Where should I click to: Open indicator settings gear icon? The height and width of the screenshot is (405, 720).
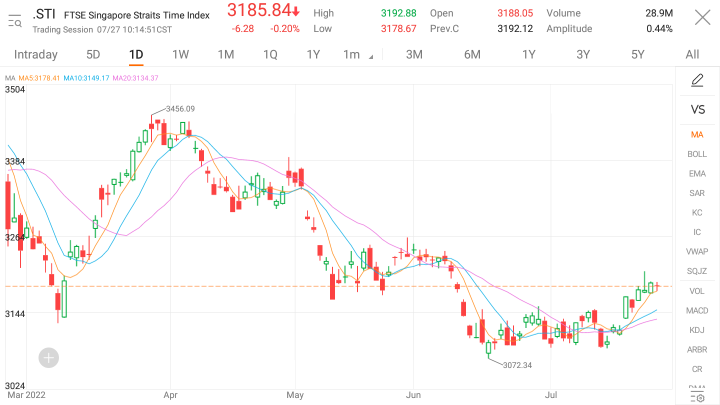coord(697,398)
